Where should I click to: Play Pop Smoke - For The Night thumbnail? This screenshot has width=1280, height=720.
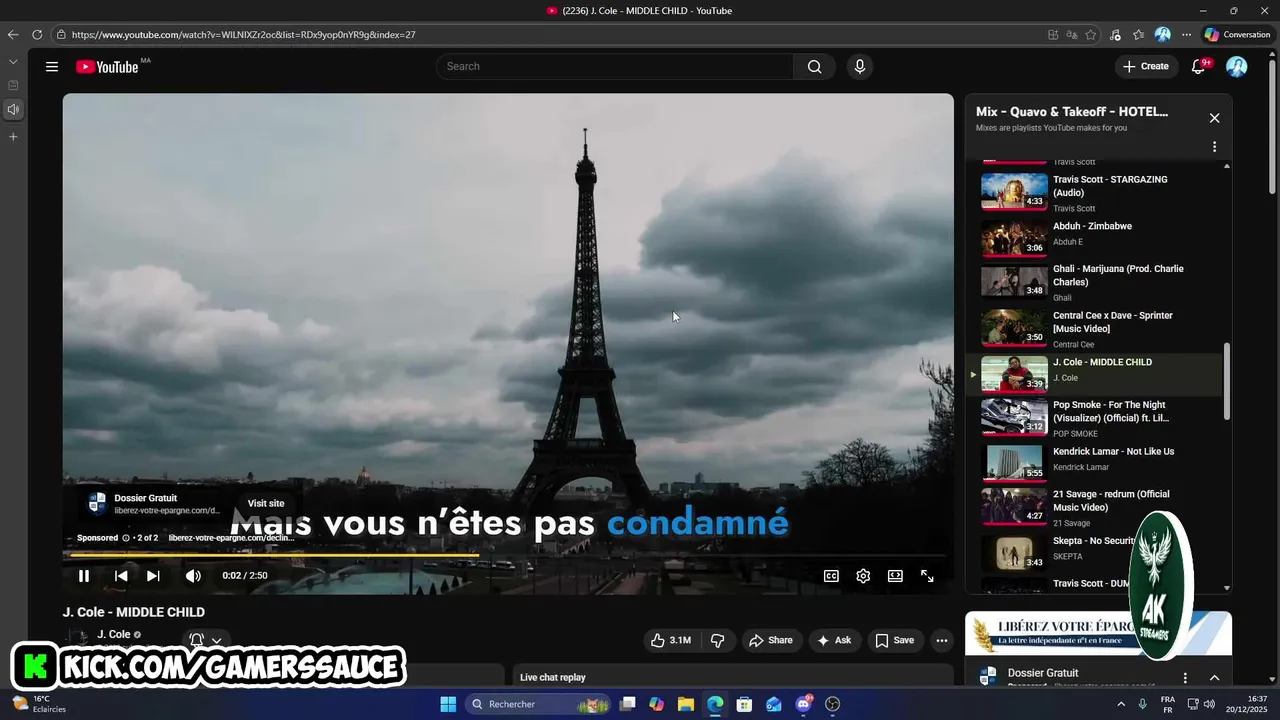point(1014,417)
